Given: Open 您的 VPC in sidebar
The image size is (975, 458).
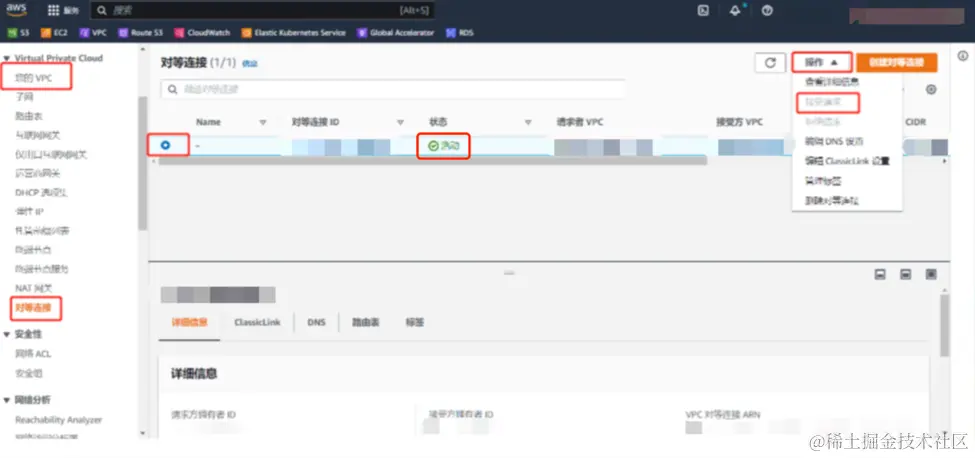Looking at the screenshot, I should pos(34,78).
